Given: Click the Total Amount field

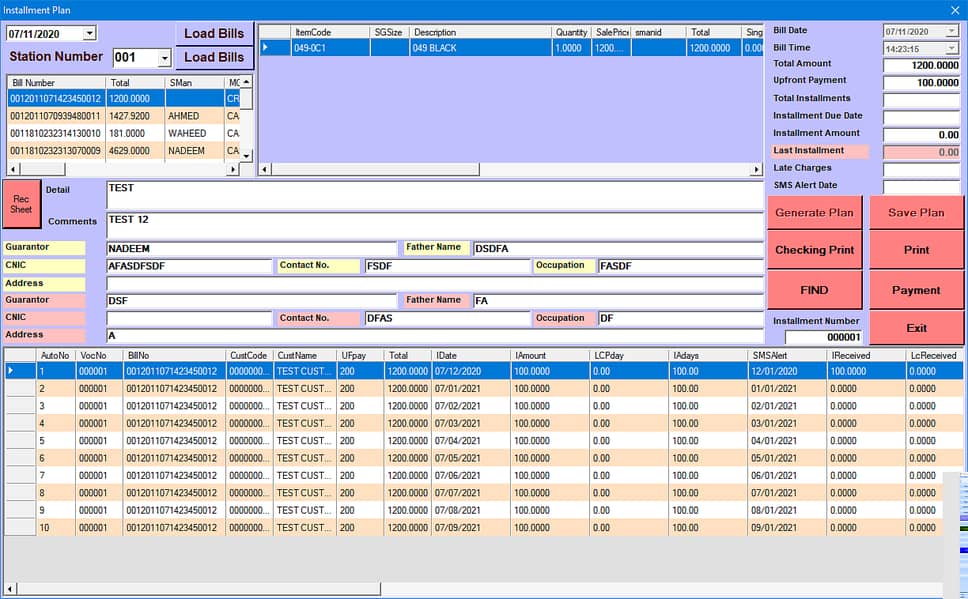Looking at the screenshot, I should [x=922, y=65].
